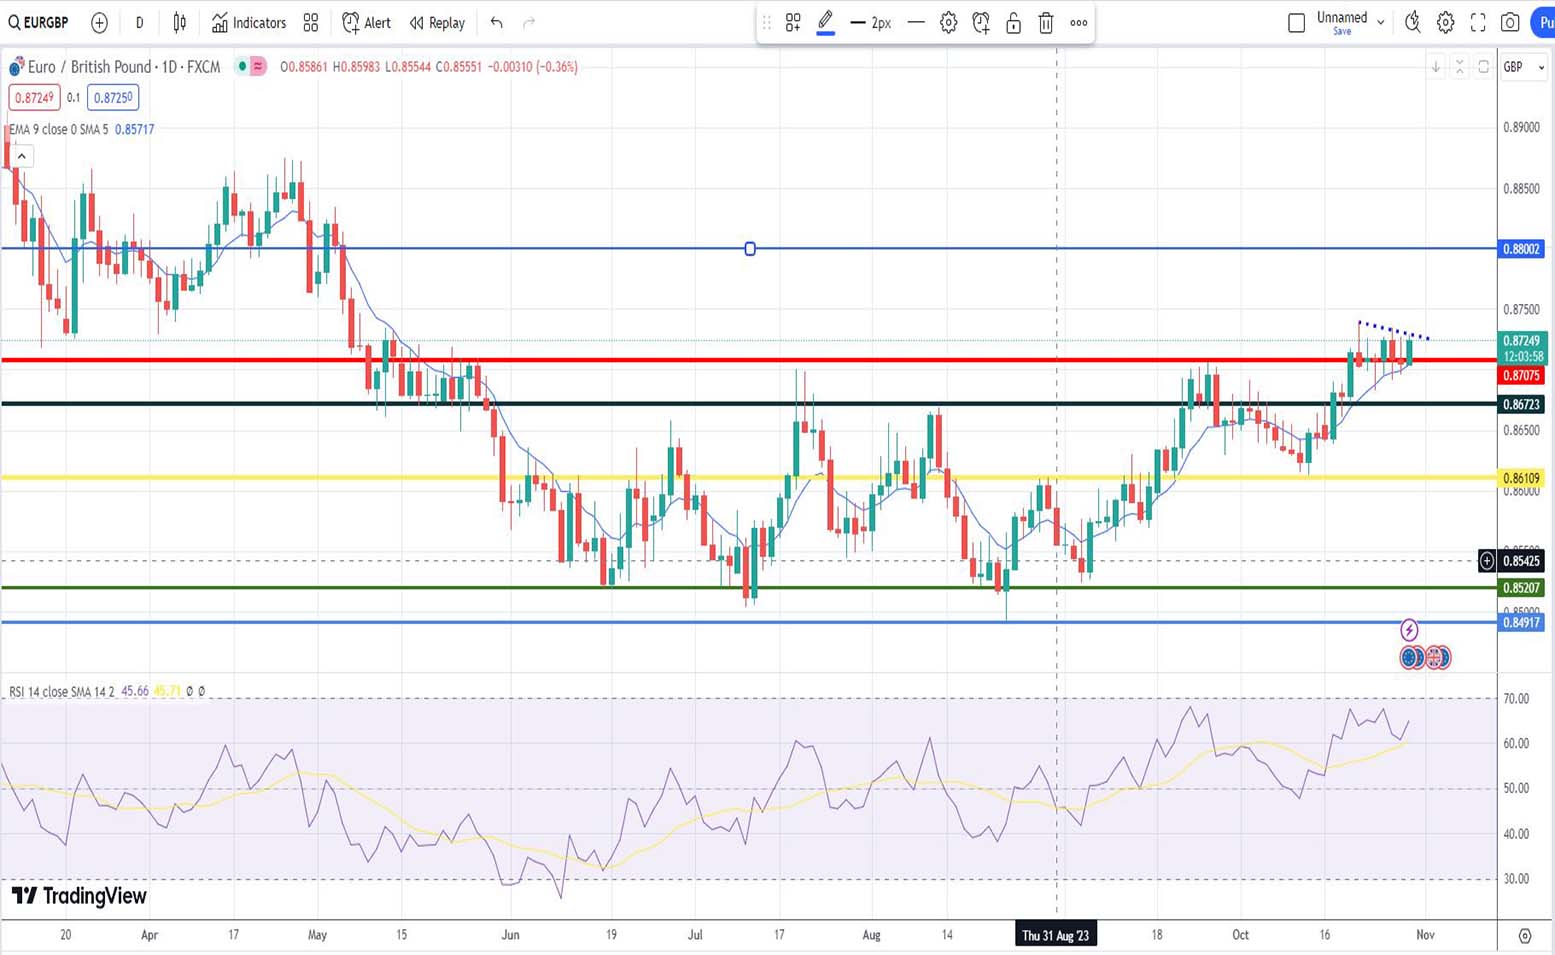Toggle the lock on selected drawing
The width and height of the screenshot is (1555, 955).
point(1013,23)
